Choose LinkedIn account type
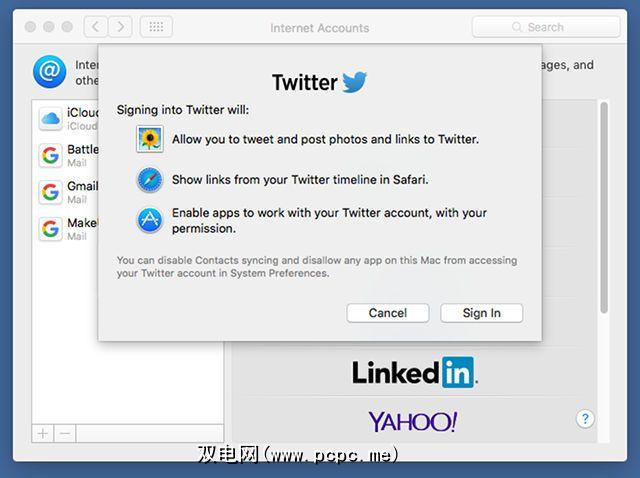640x478 pixels. pos(414,372)
